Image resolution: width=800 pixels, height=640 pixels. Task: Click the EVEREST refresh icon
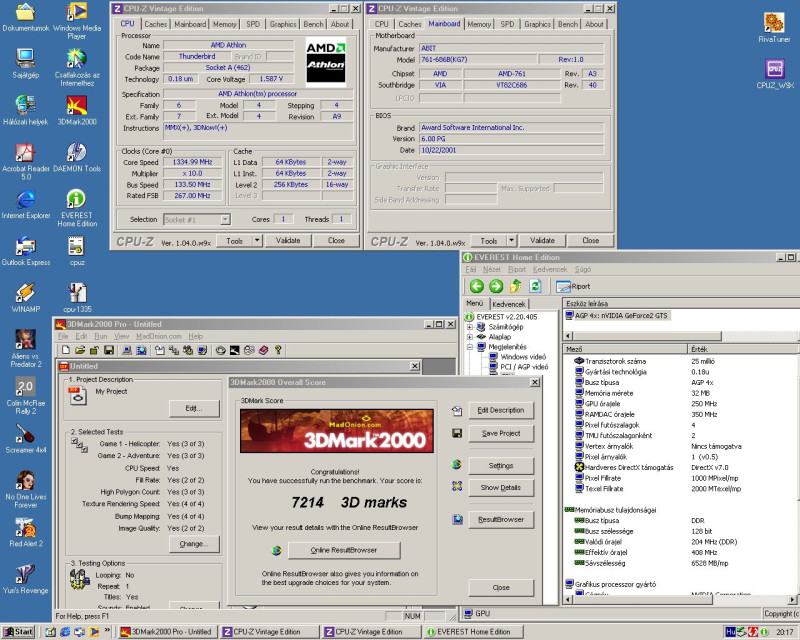point(535,286)
